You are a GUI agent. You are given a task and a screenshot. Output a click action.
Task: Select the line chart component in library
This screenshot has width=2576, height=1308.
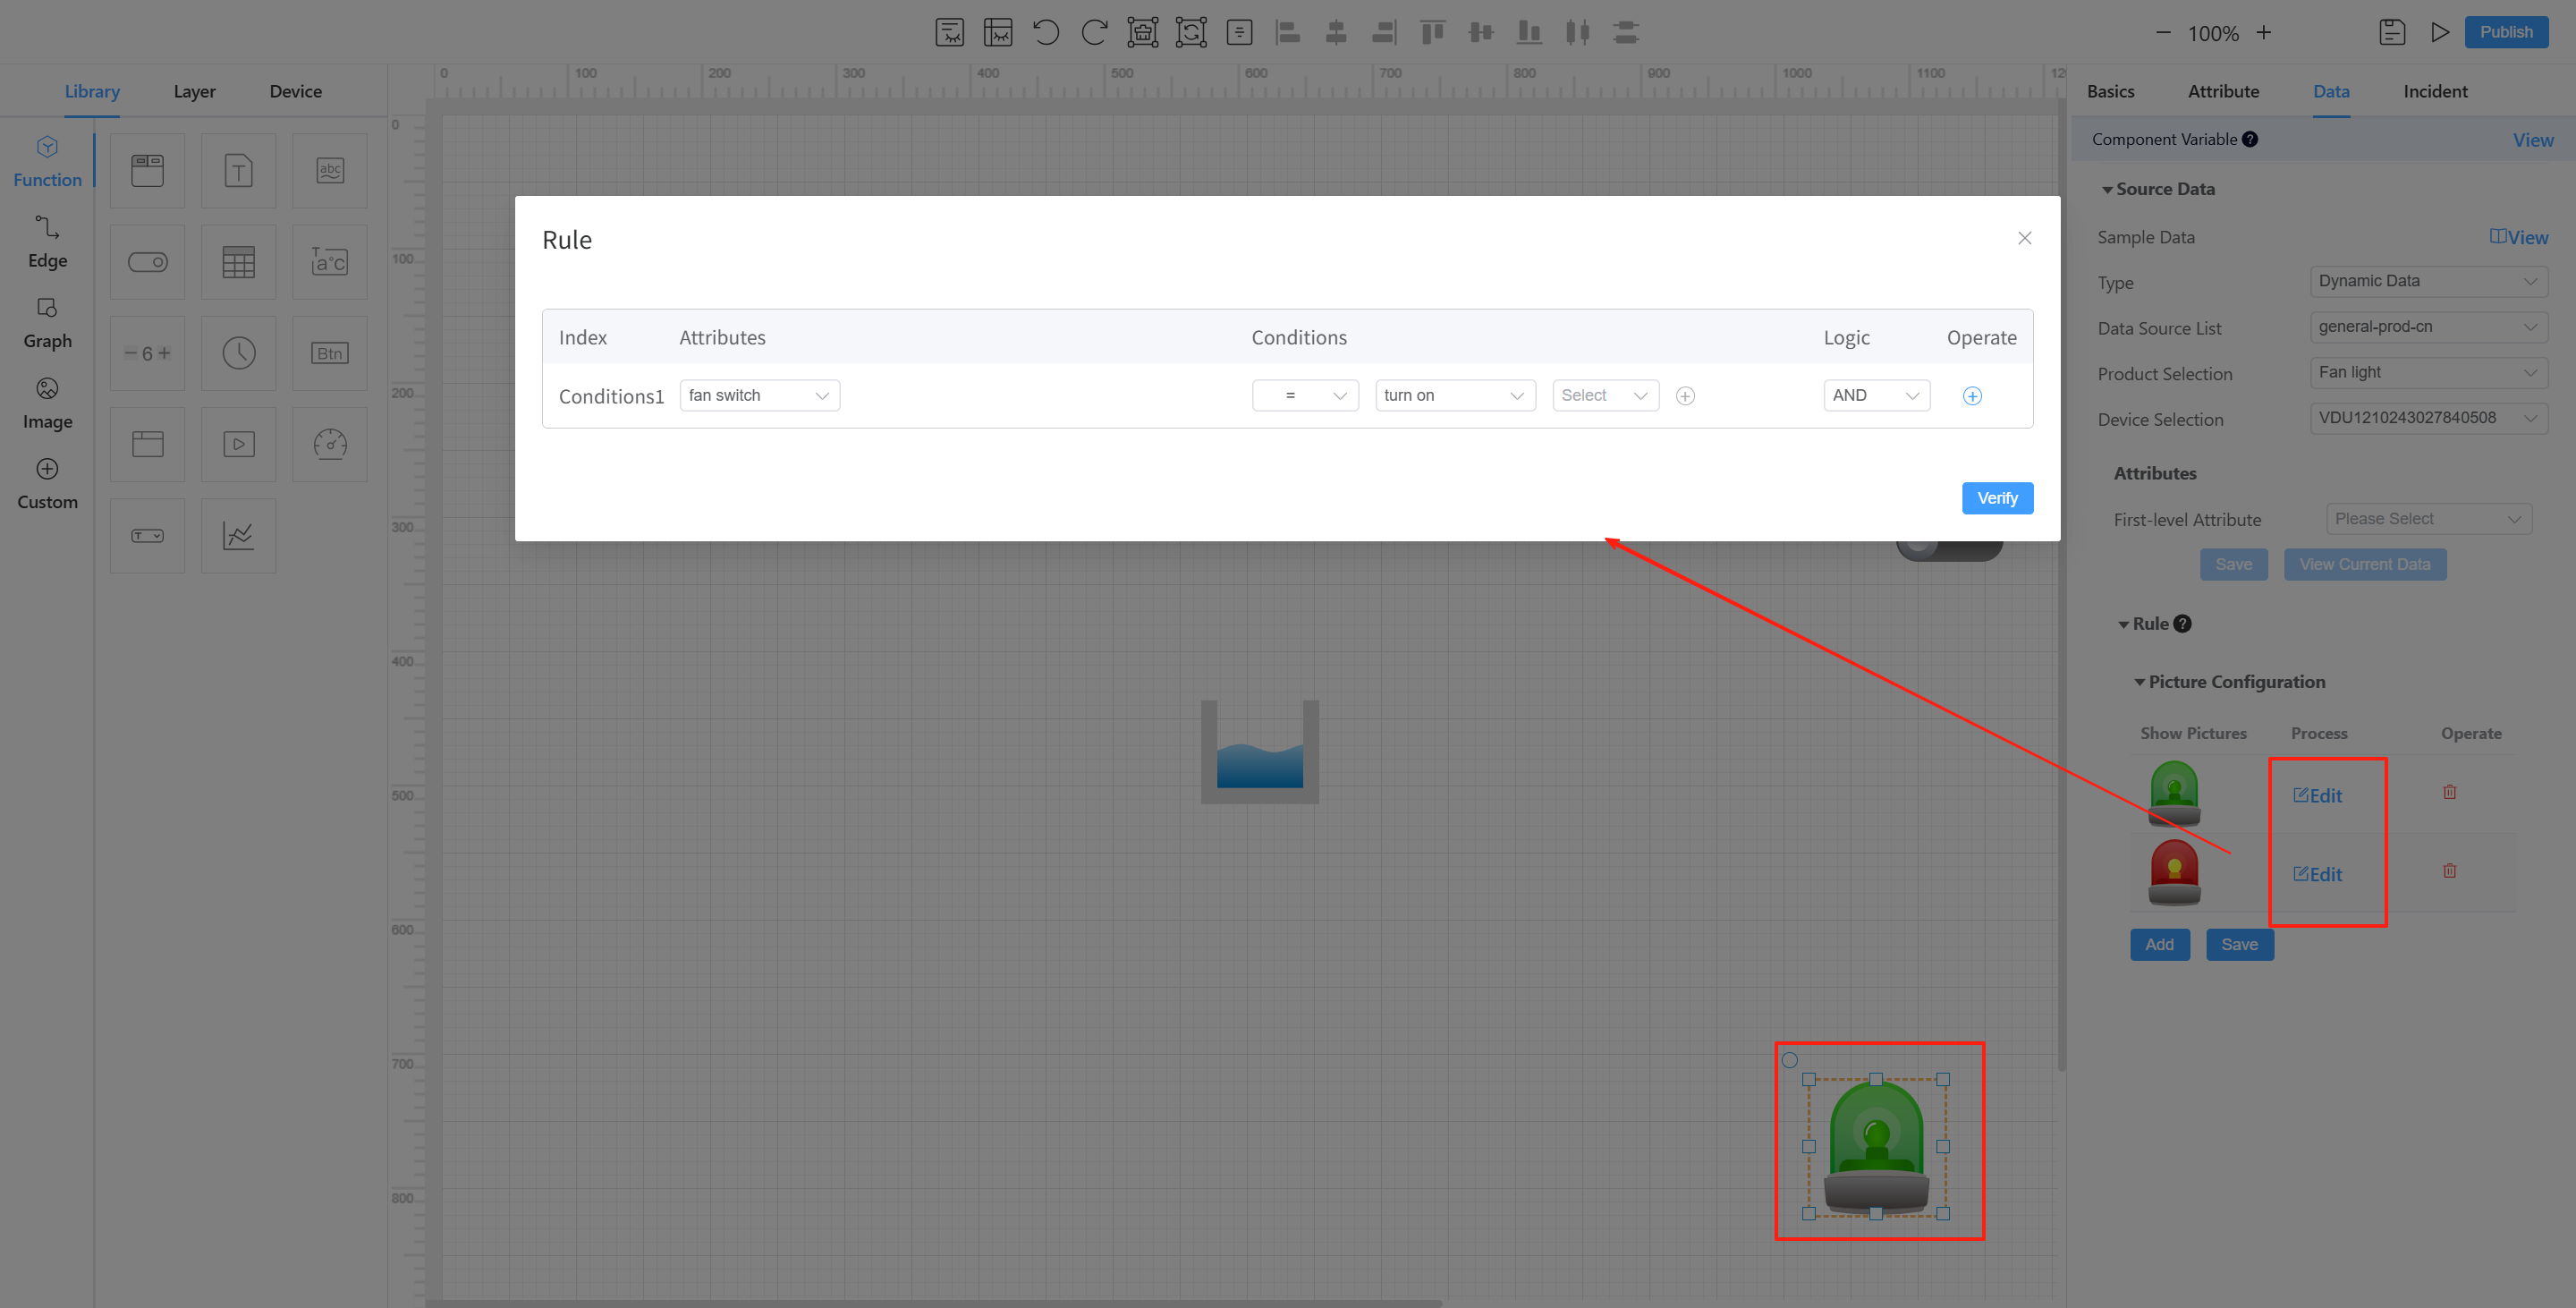[x=238, y=536]
